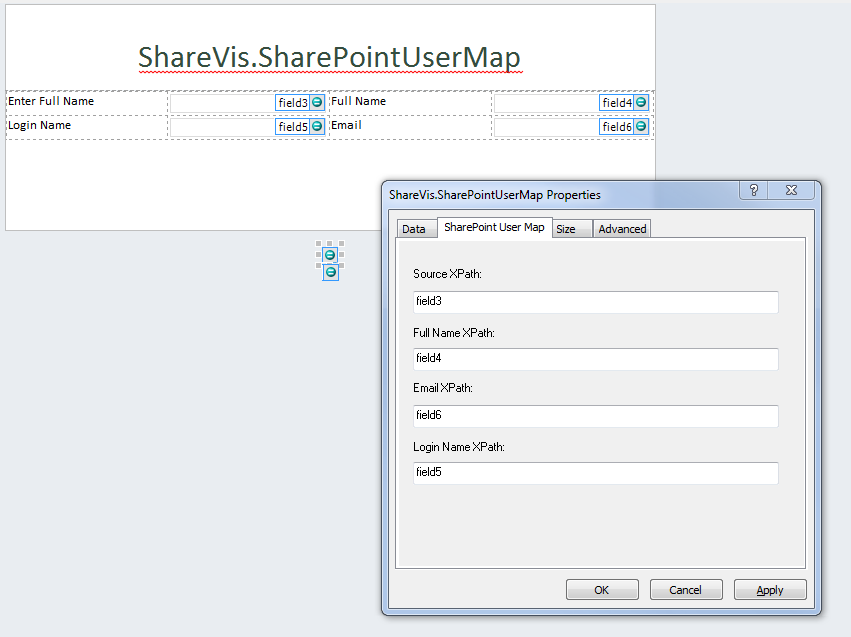Image resolution: width=851 pixels, height=637 pixels.
Task: Click OK to confirm properties
Action: click(x=602, y=590)
